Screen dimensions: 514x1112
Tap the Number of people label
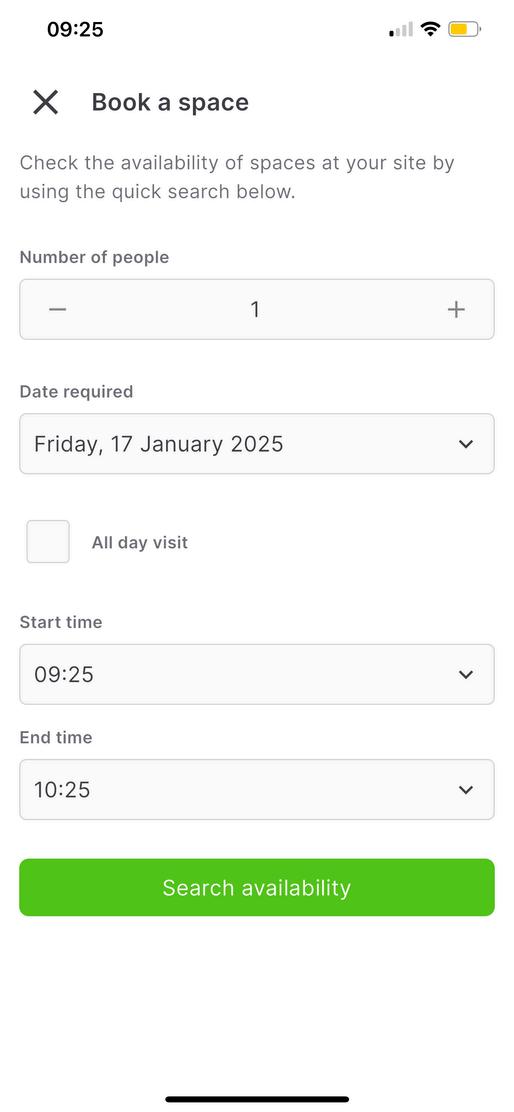(94, 257)
